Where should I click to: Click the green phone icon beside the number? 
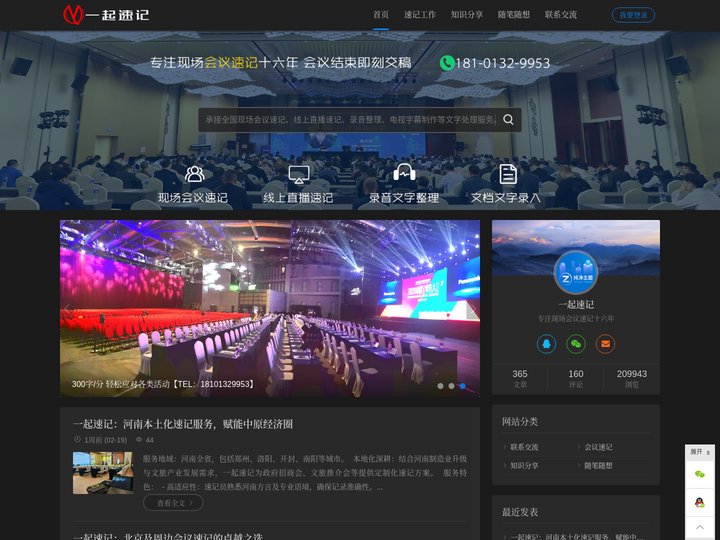pos(446,63)
